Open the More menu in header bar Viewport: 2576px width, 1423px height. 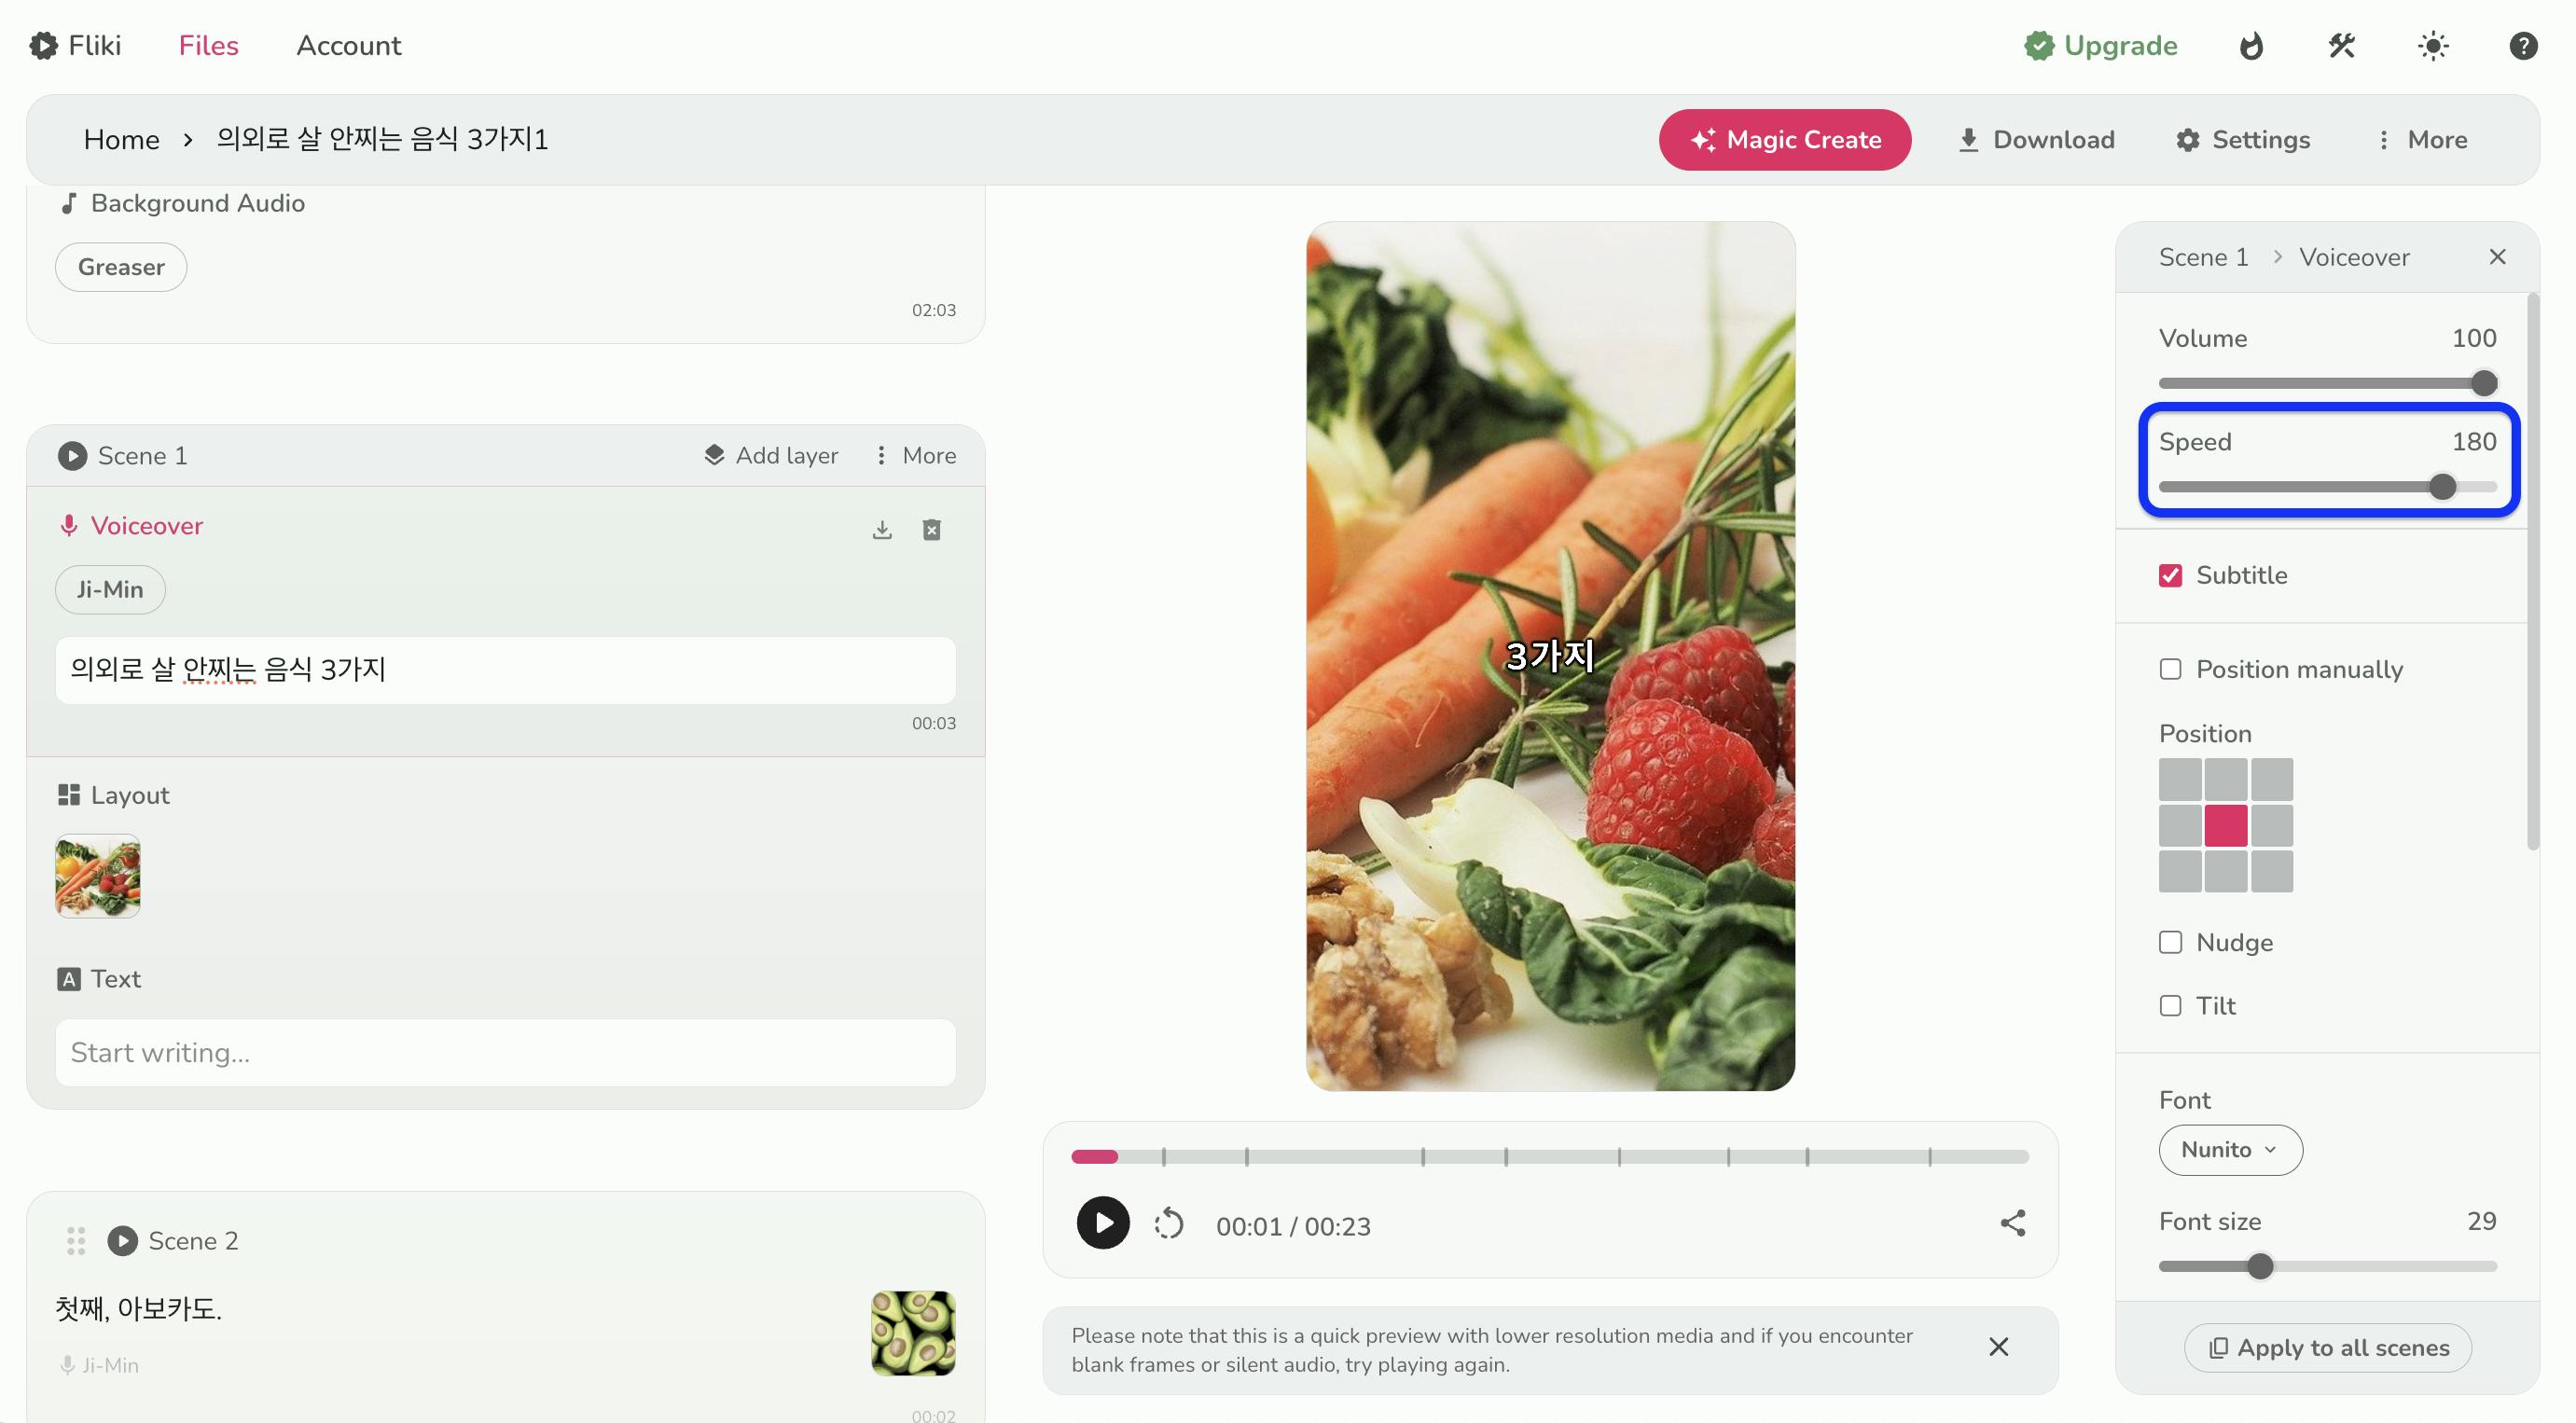click(2422, 140)
